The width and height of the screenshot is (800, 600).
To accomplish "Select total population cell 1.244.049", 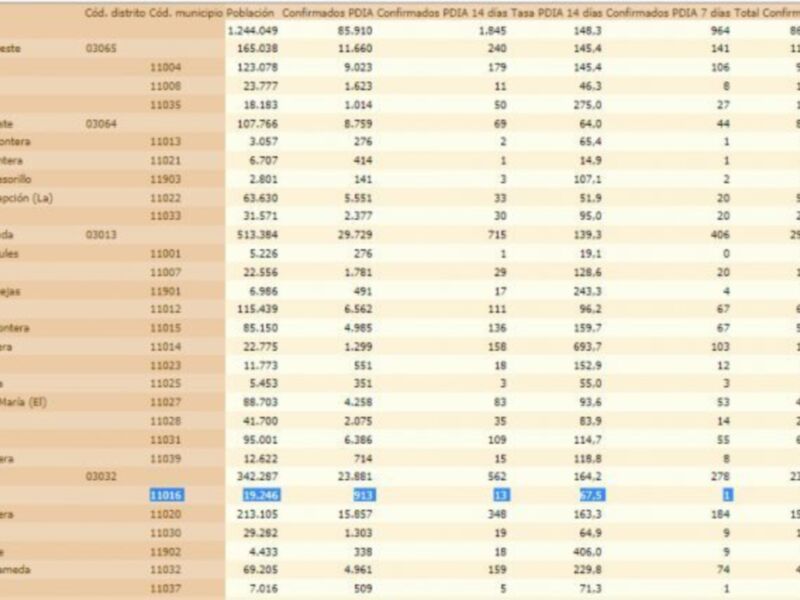I will [252, 30].
